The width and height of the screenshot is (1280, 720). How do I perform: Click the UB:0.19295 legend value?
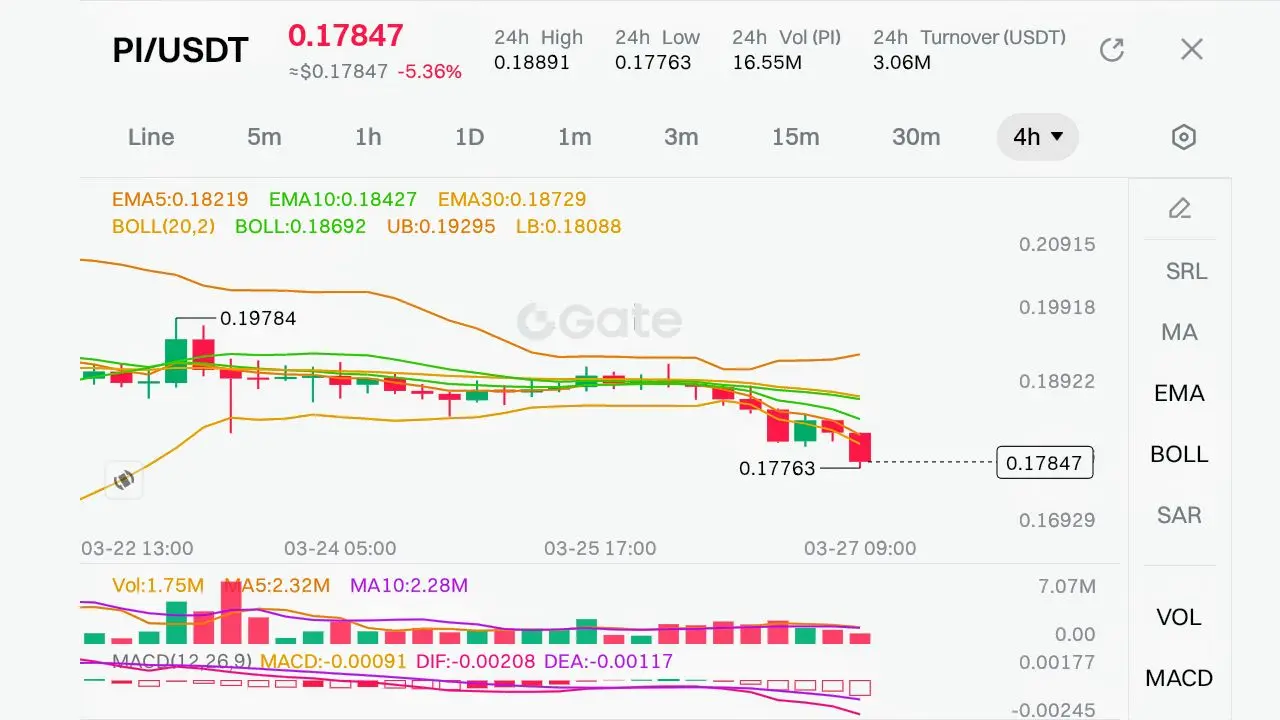(441, 226)
